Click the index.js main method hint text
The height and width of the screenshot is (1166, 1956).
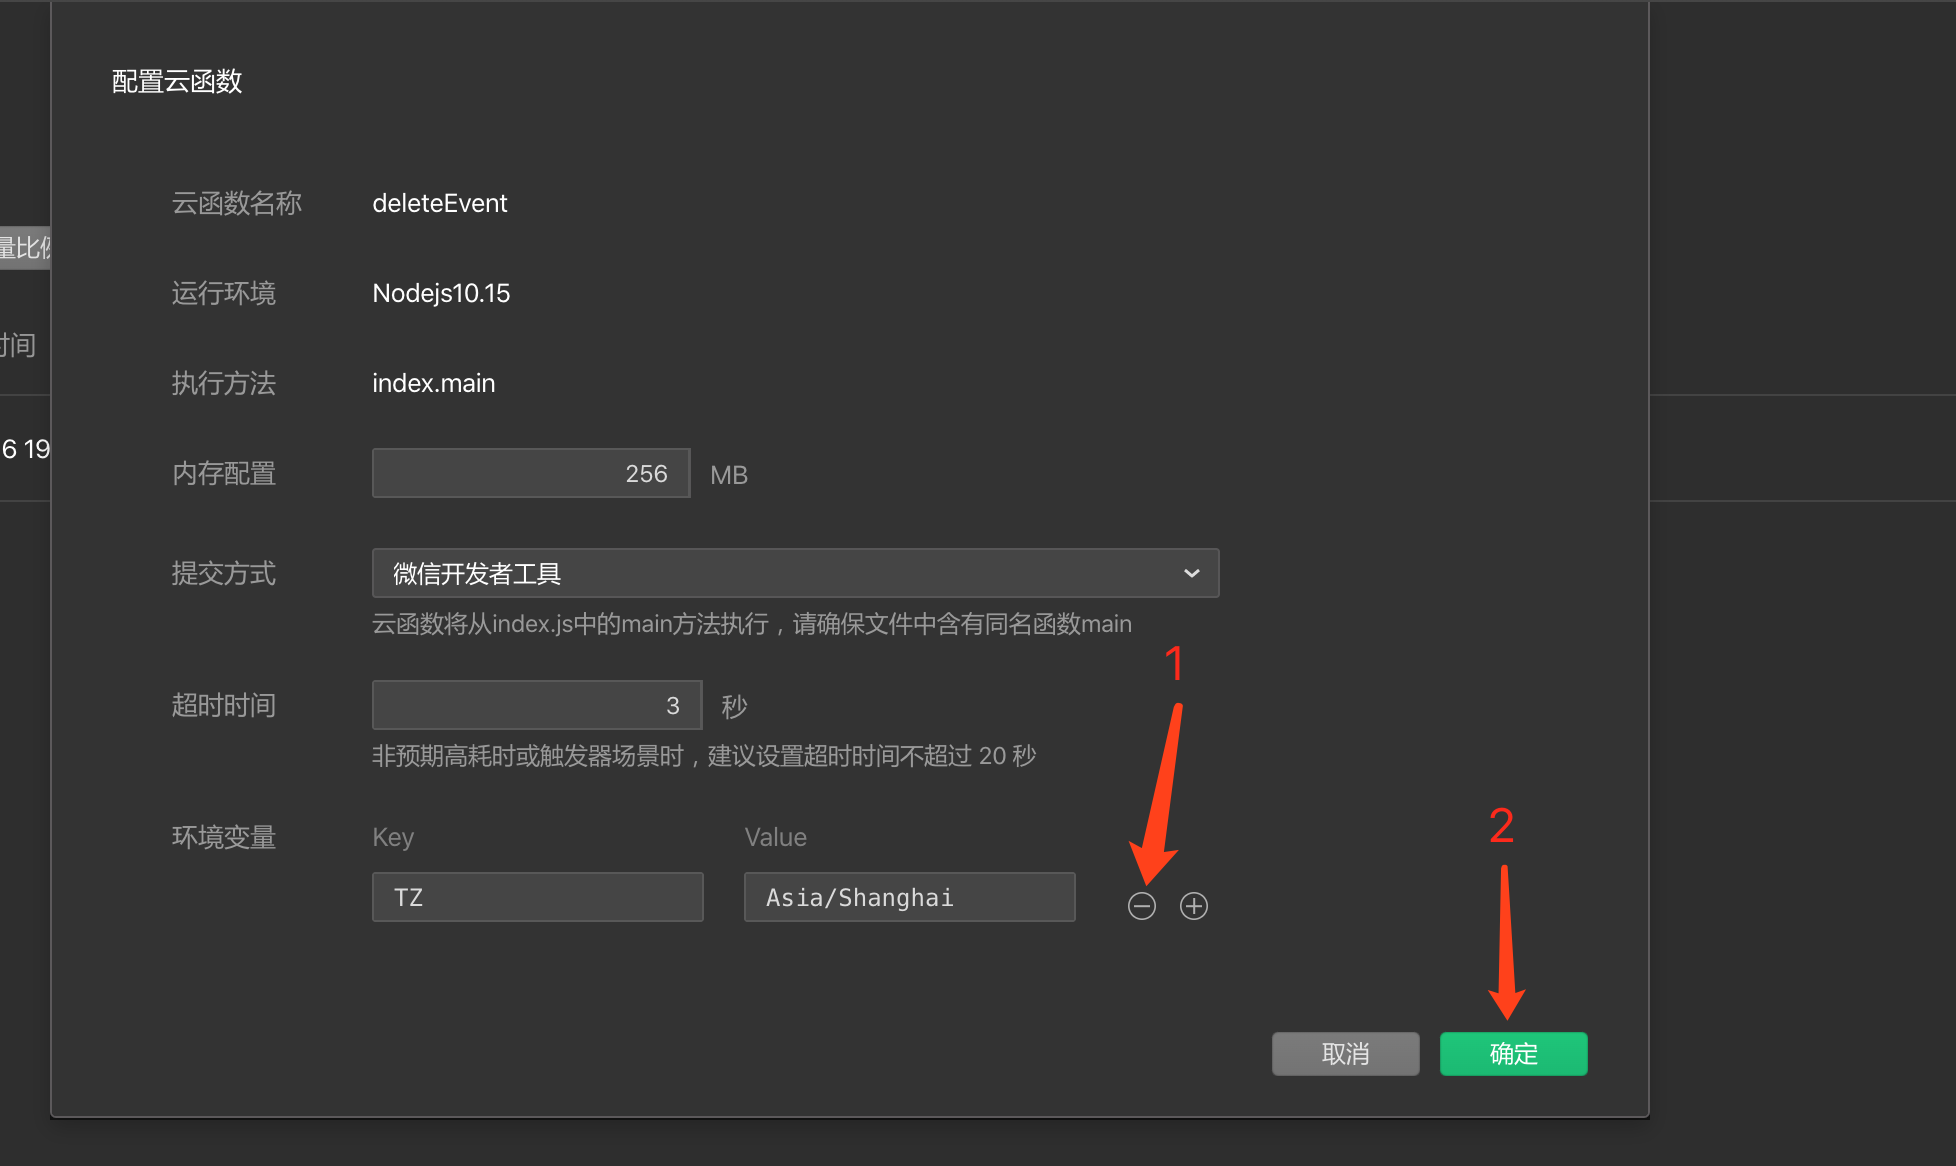coord(751,624)
